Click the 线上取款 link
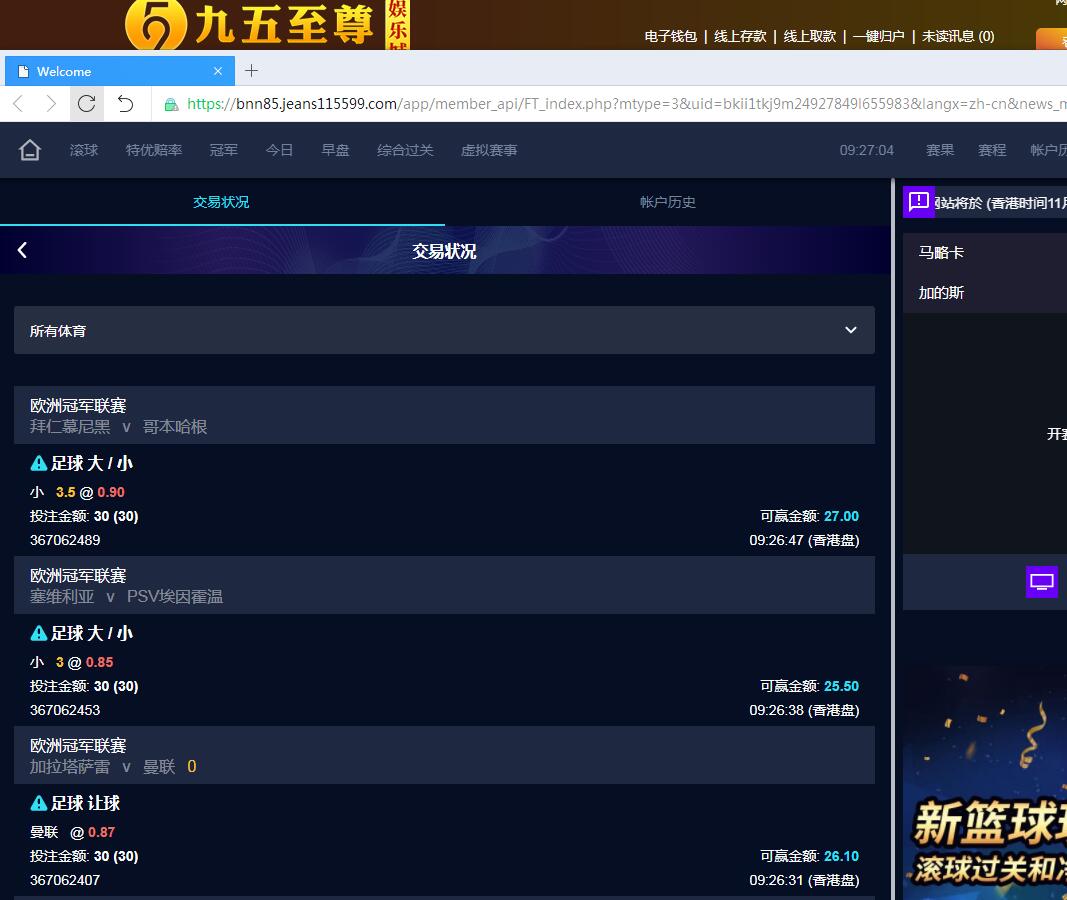This screenshot has width=1067, height=900. coord(810,36)
